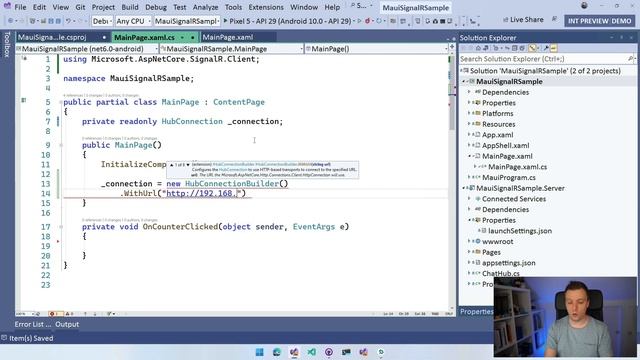This screenshot has height=360, width=640.
Task: Click the split editor icon above the scrollbar
Action: pyautogui.click(x=452, y=47)
